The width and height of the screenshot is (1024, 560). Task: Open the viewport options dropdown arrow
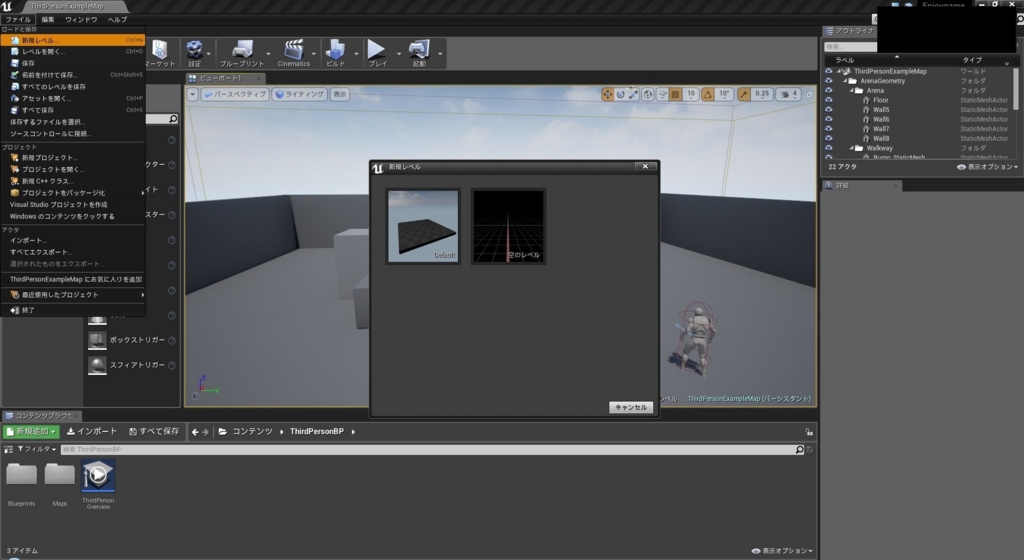(193, 95)
